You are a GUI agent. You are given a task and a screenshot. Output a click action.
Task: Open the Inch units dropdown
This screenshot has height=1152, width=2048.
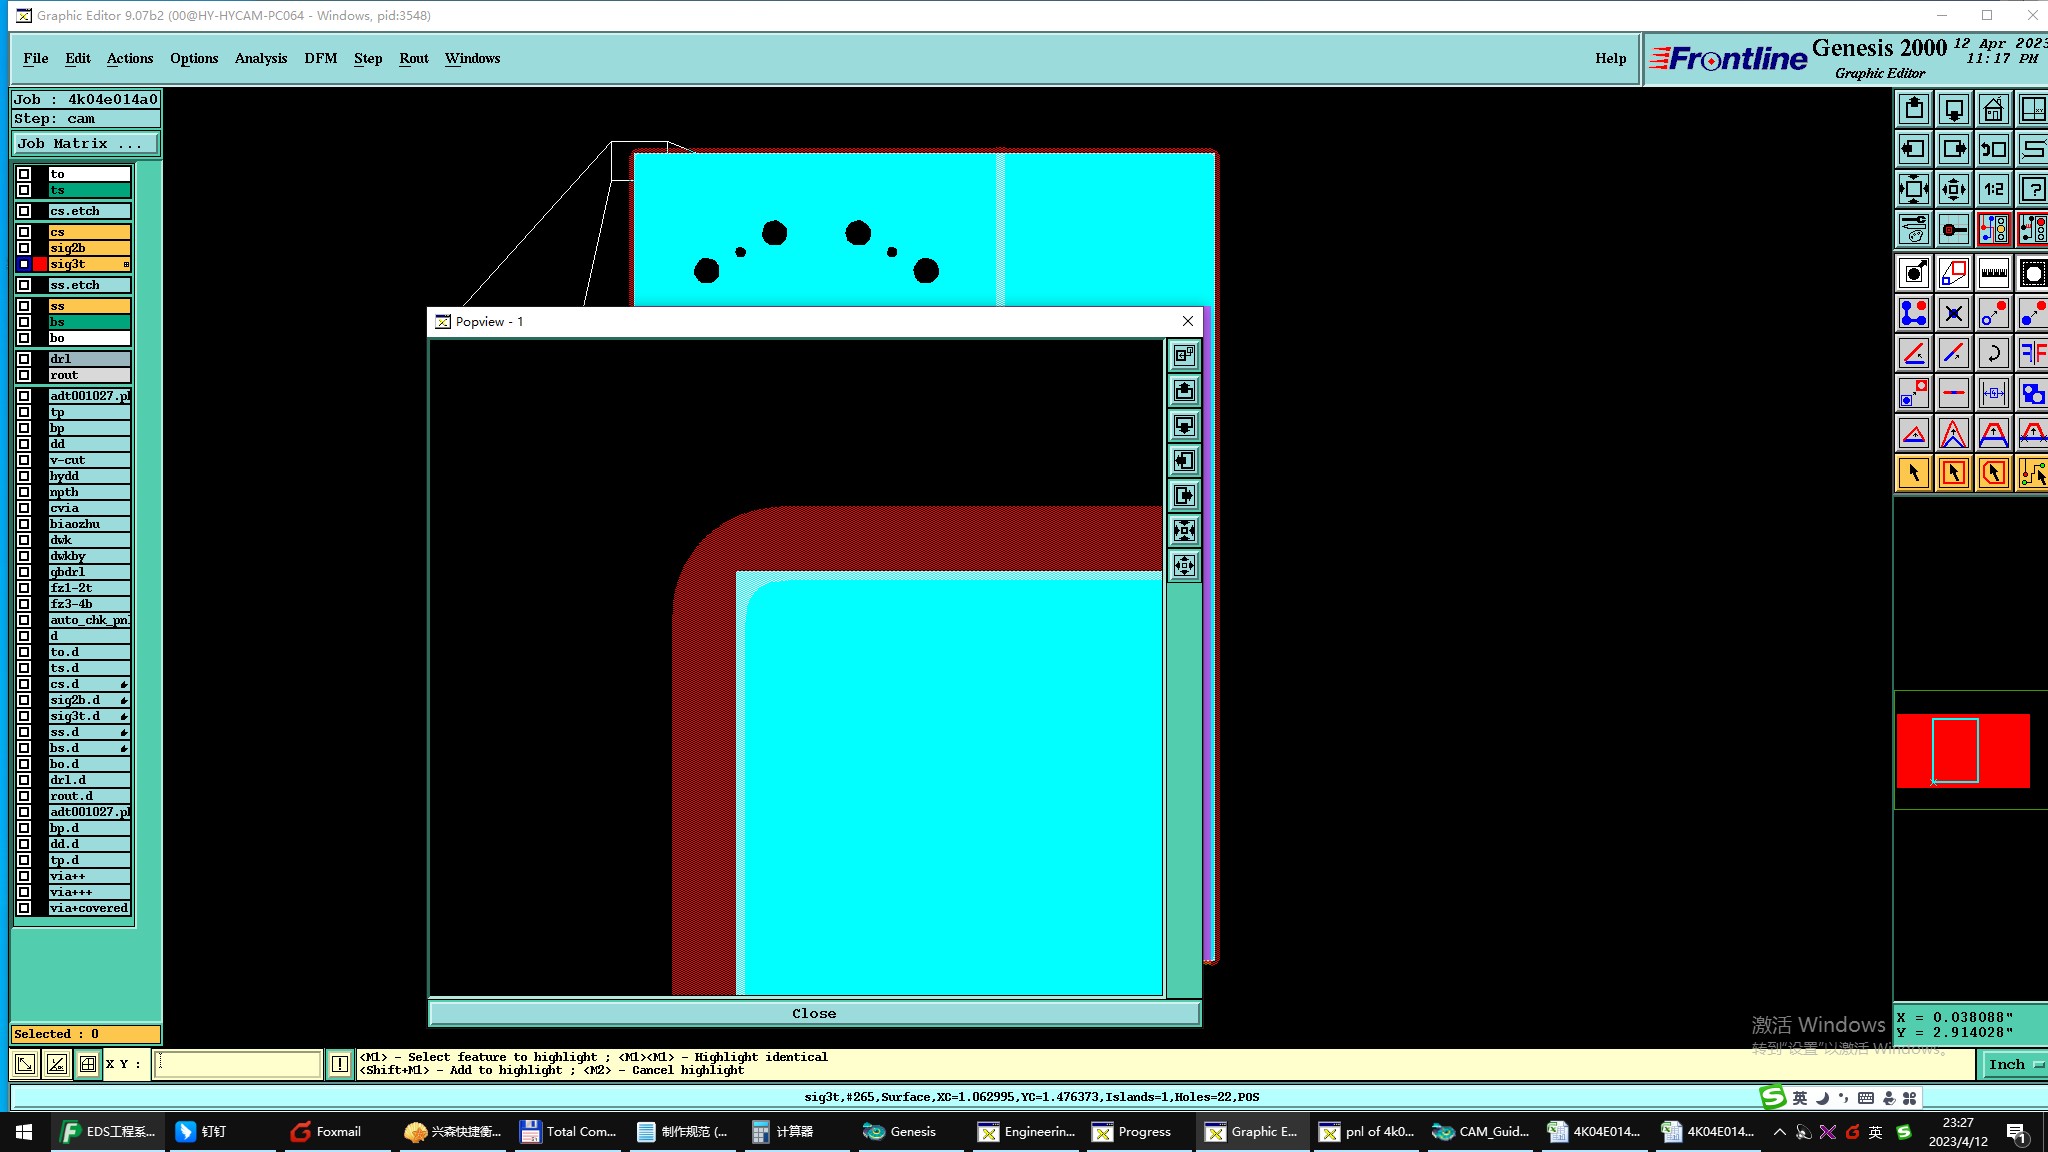2012,1064
